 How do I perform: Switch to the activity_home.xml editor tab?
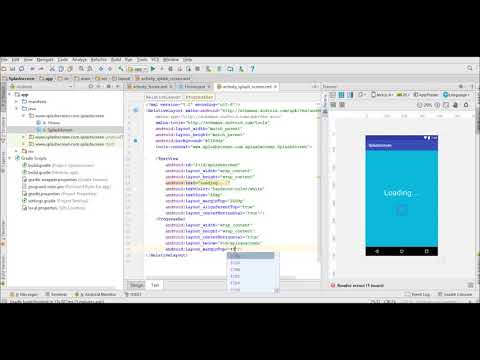(150, 87)
